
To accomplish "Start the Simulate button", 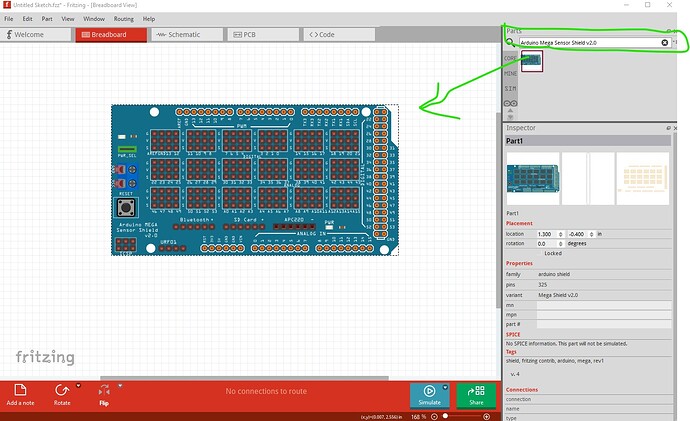I will [x=429, y=395].
